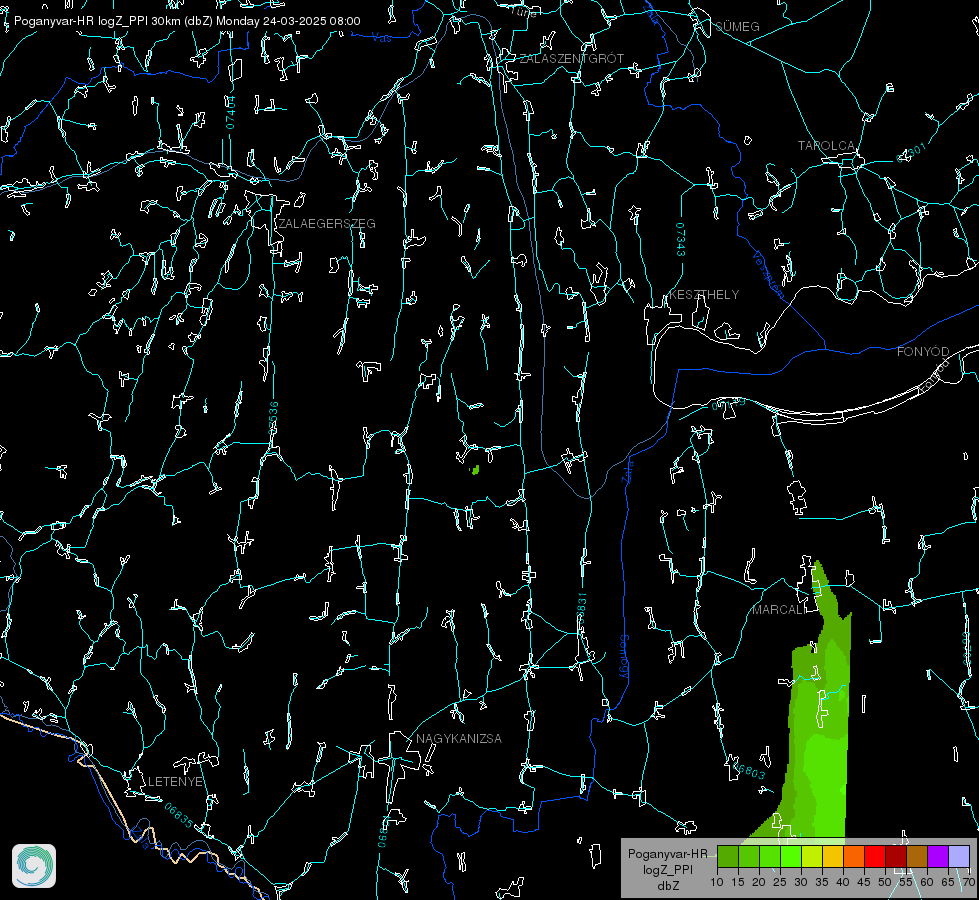Click the green 15-20 dBZ legend swatch
The image size is (979, 900).
pyautogui.click(x=749, y=856)
